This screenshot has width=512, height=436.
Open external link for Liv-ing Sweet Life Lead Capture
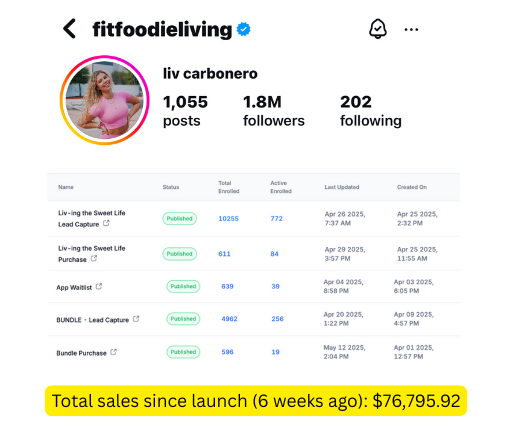pyautogui.click(x=106, y=223)
